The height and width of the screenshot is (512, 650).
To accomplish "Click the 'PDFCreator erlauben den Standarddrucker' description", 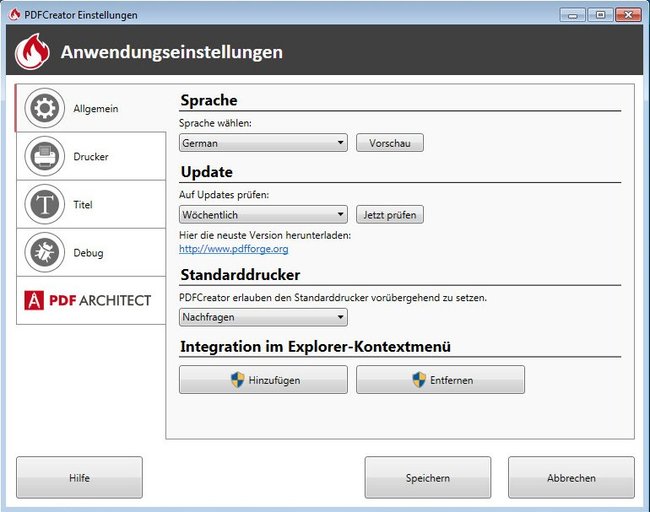I will 333,298.
